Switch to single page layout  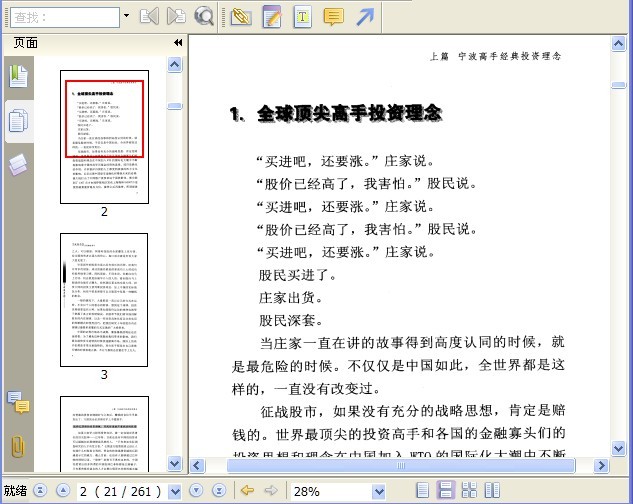coord(422,490)
